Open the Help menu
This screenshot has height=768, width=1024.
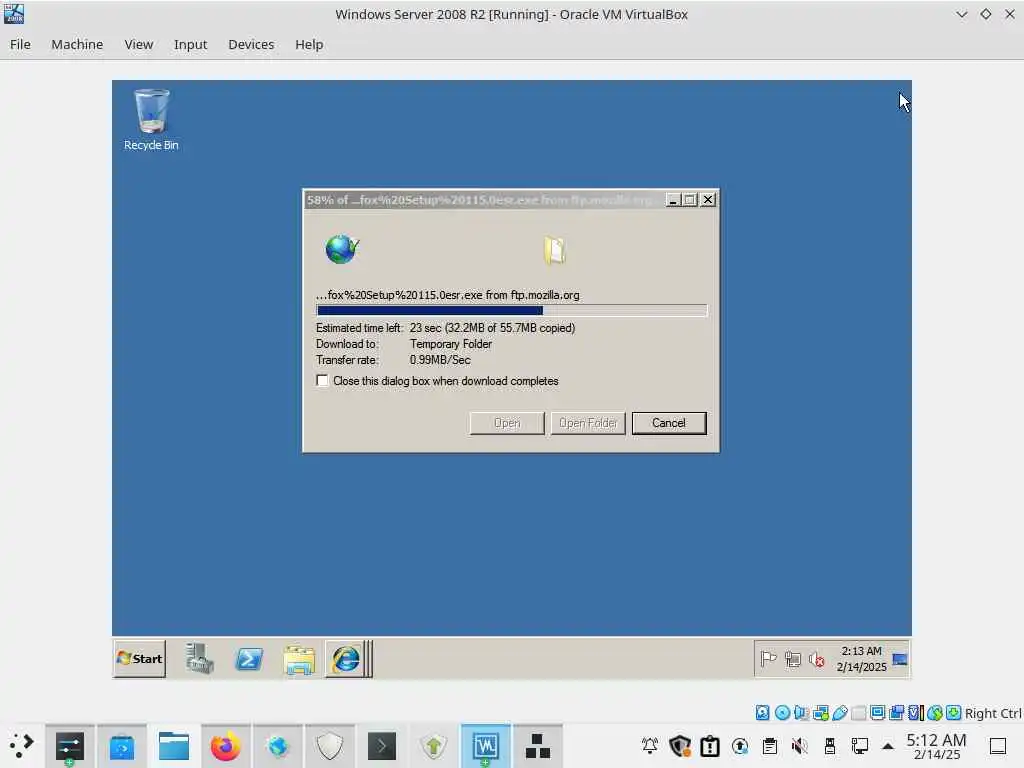pos(309,44)
